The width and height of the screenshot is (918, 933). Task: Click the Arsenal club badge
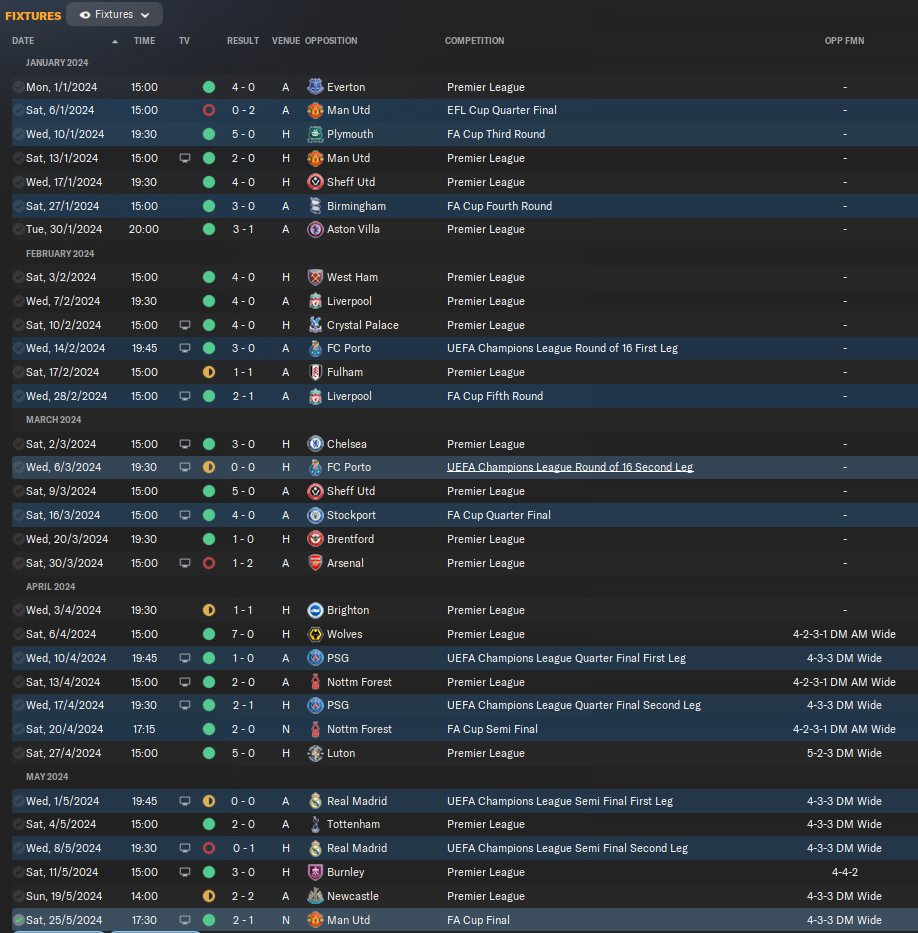(315, 563)
